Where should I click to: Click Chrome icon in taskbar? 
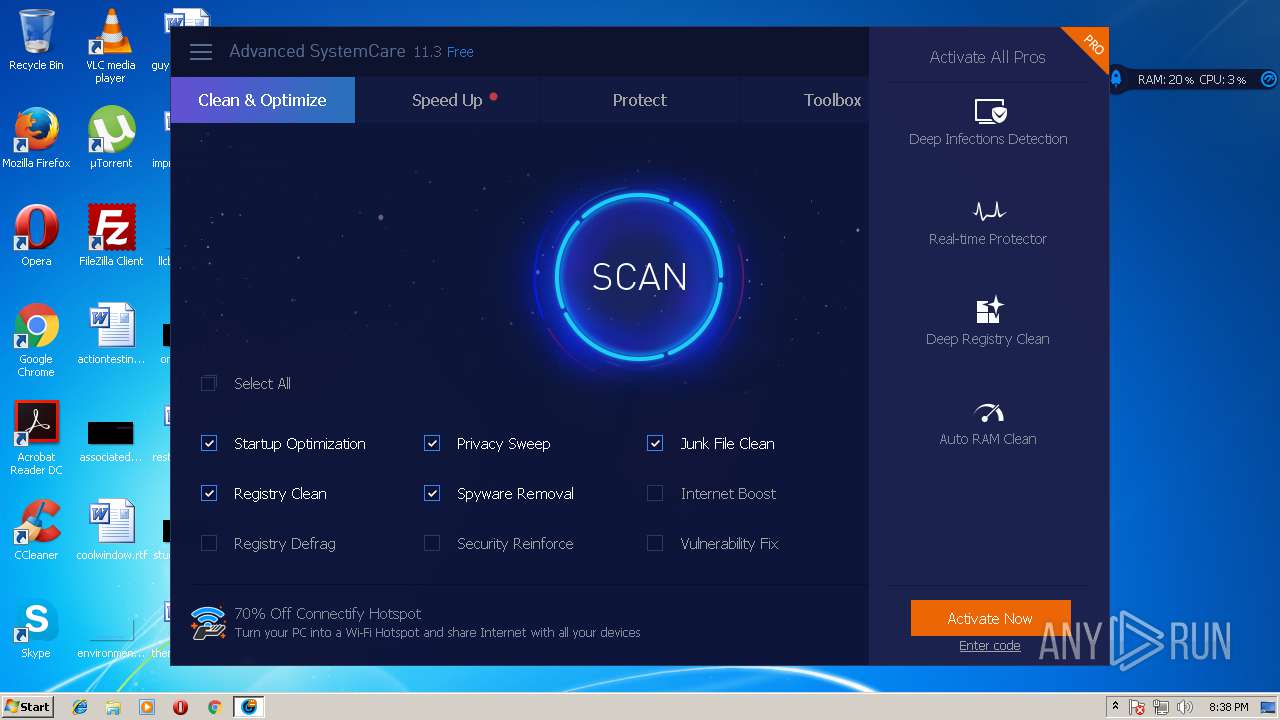pos(214,707)
